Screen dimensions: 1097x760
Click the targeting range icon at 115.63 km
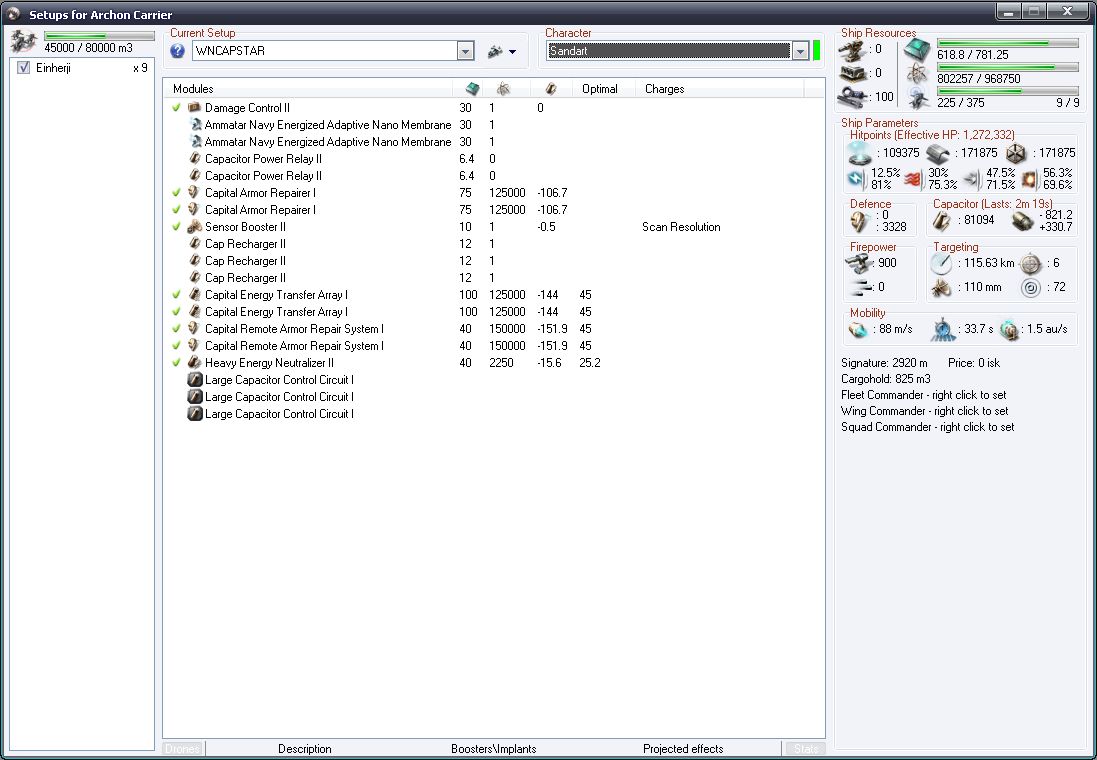coord(942,263)
